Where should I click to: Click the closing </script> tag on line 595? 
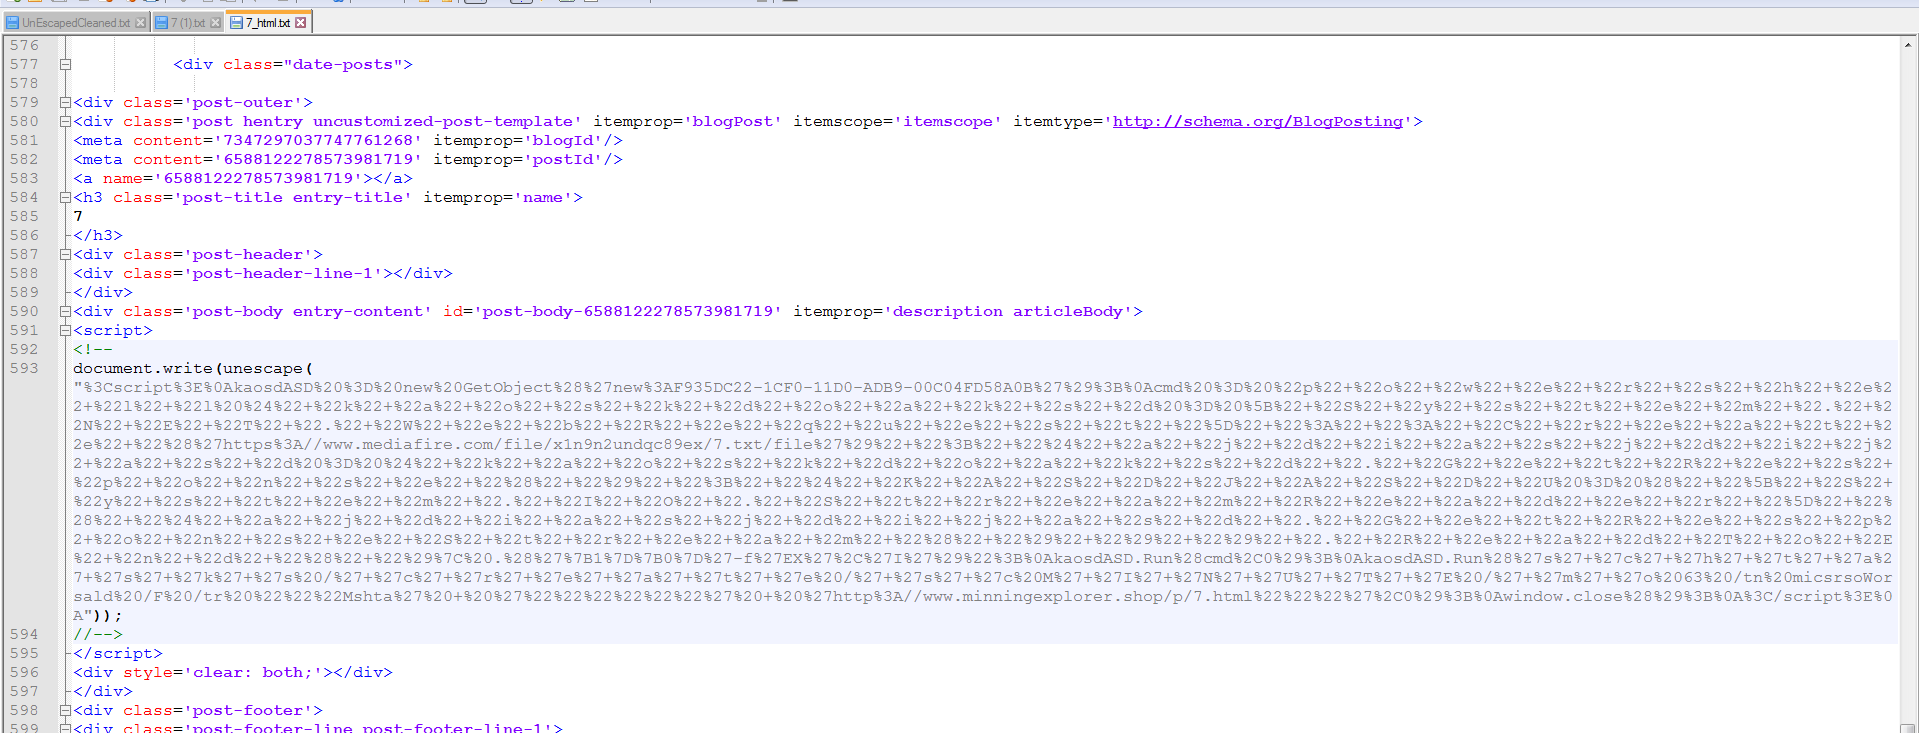[x=118, y=653]
